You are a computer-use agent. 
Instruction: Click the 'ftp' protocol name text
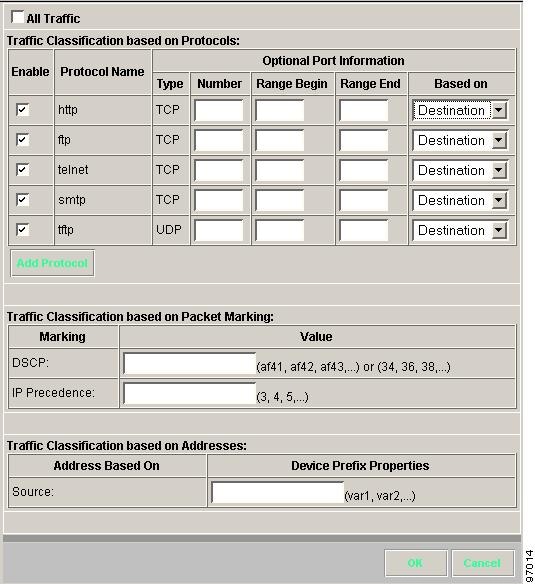point(64,140)
